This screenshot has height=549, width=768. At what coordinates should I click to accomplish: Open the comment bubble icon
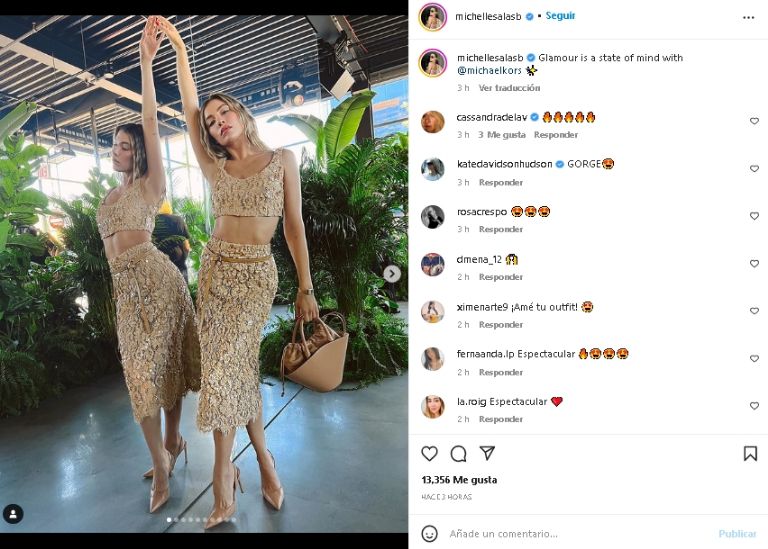point(458,453)
